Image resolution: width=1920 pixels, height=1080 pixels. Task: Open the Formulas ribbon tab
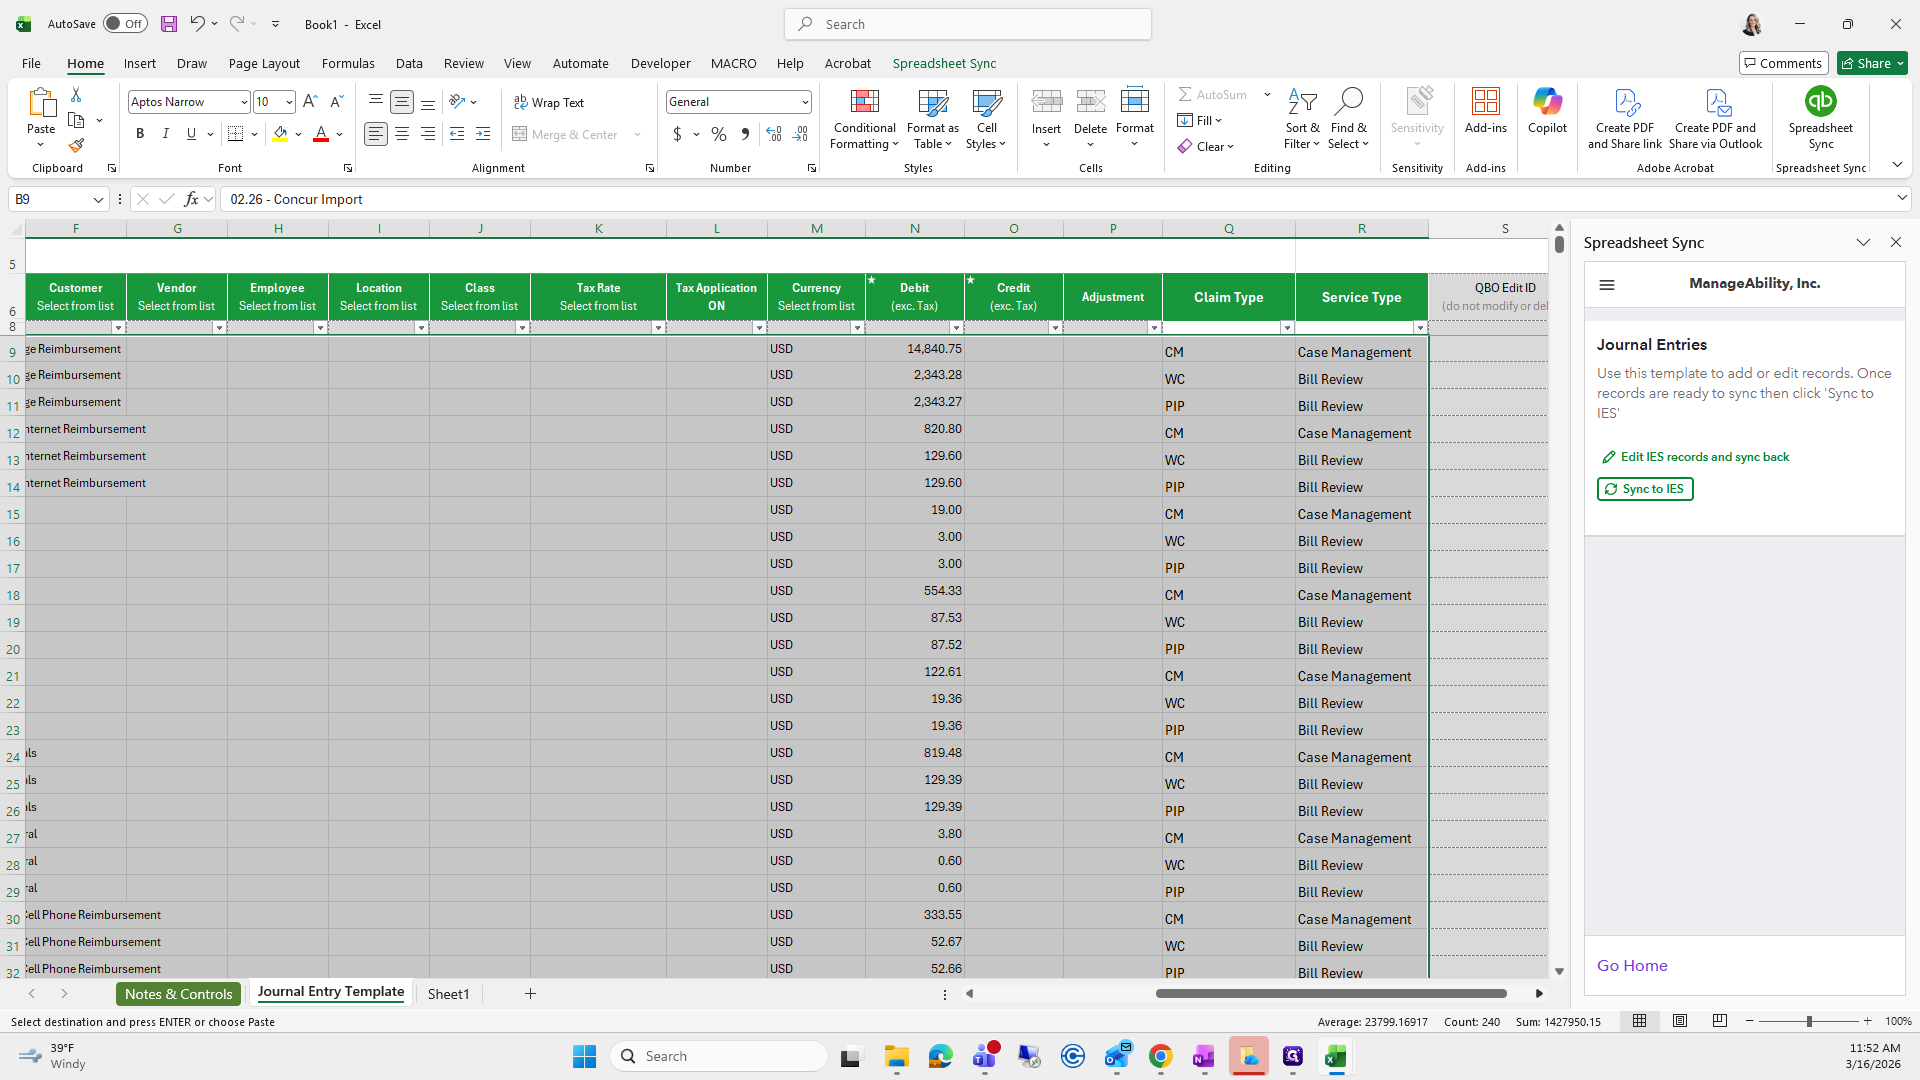348,63
